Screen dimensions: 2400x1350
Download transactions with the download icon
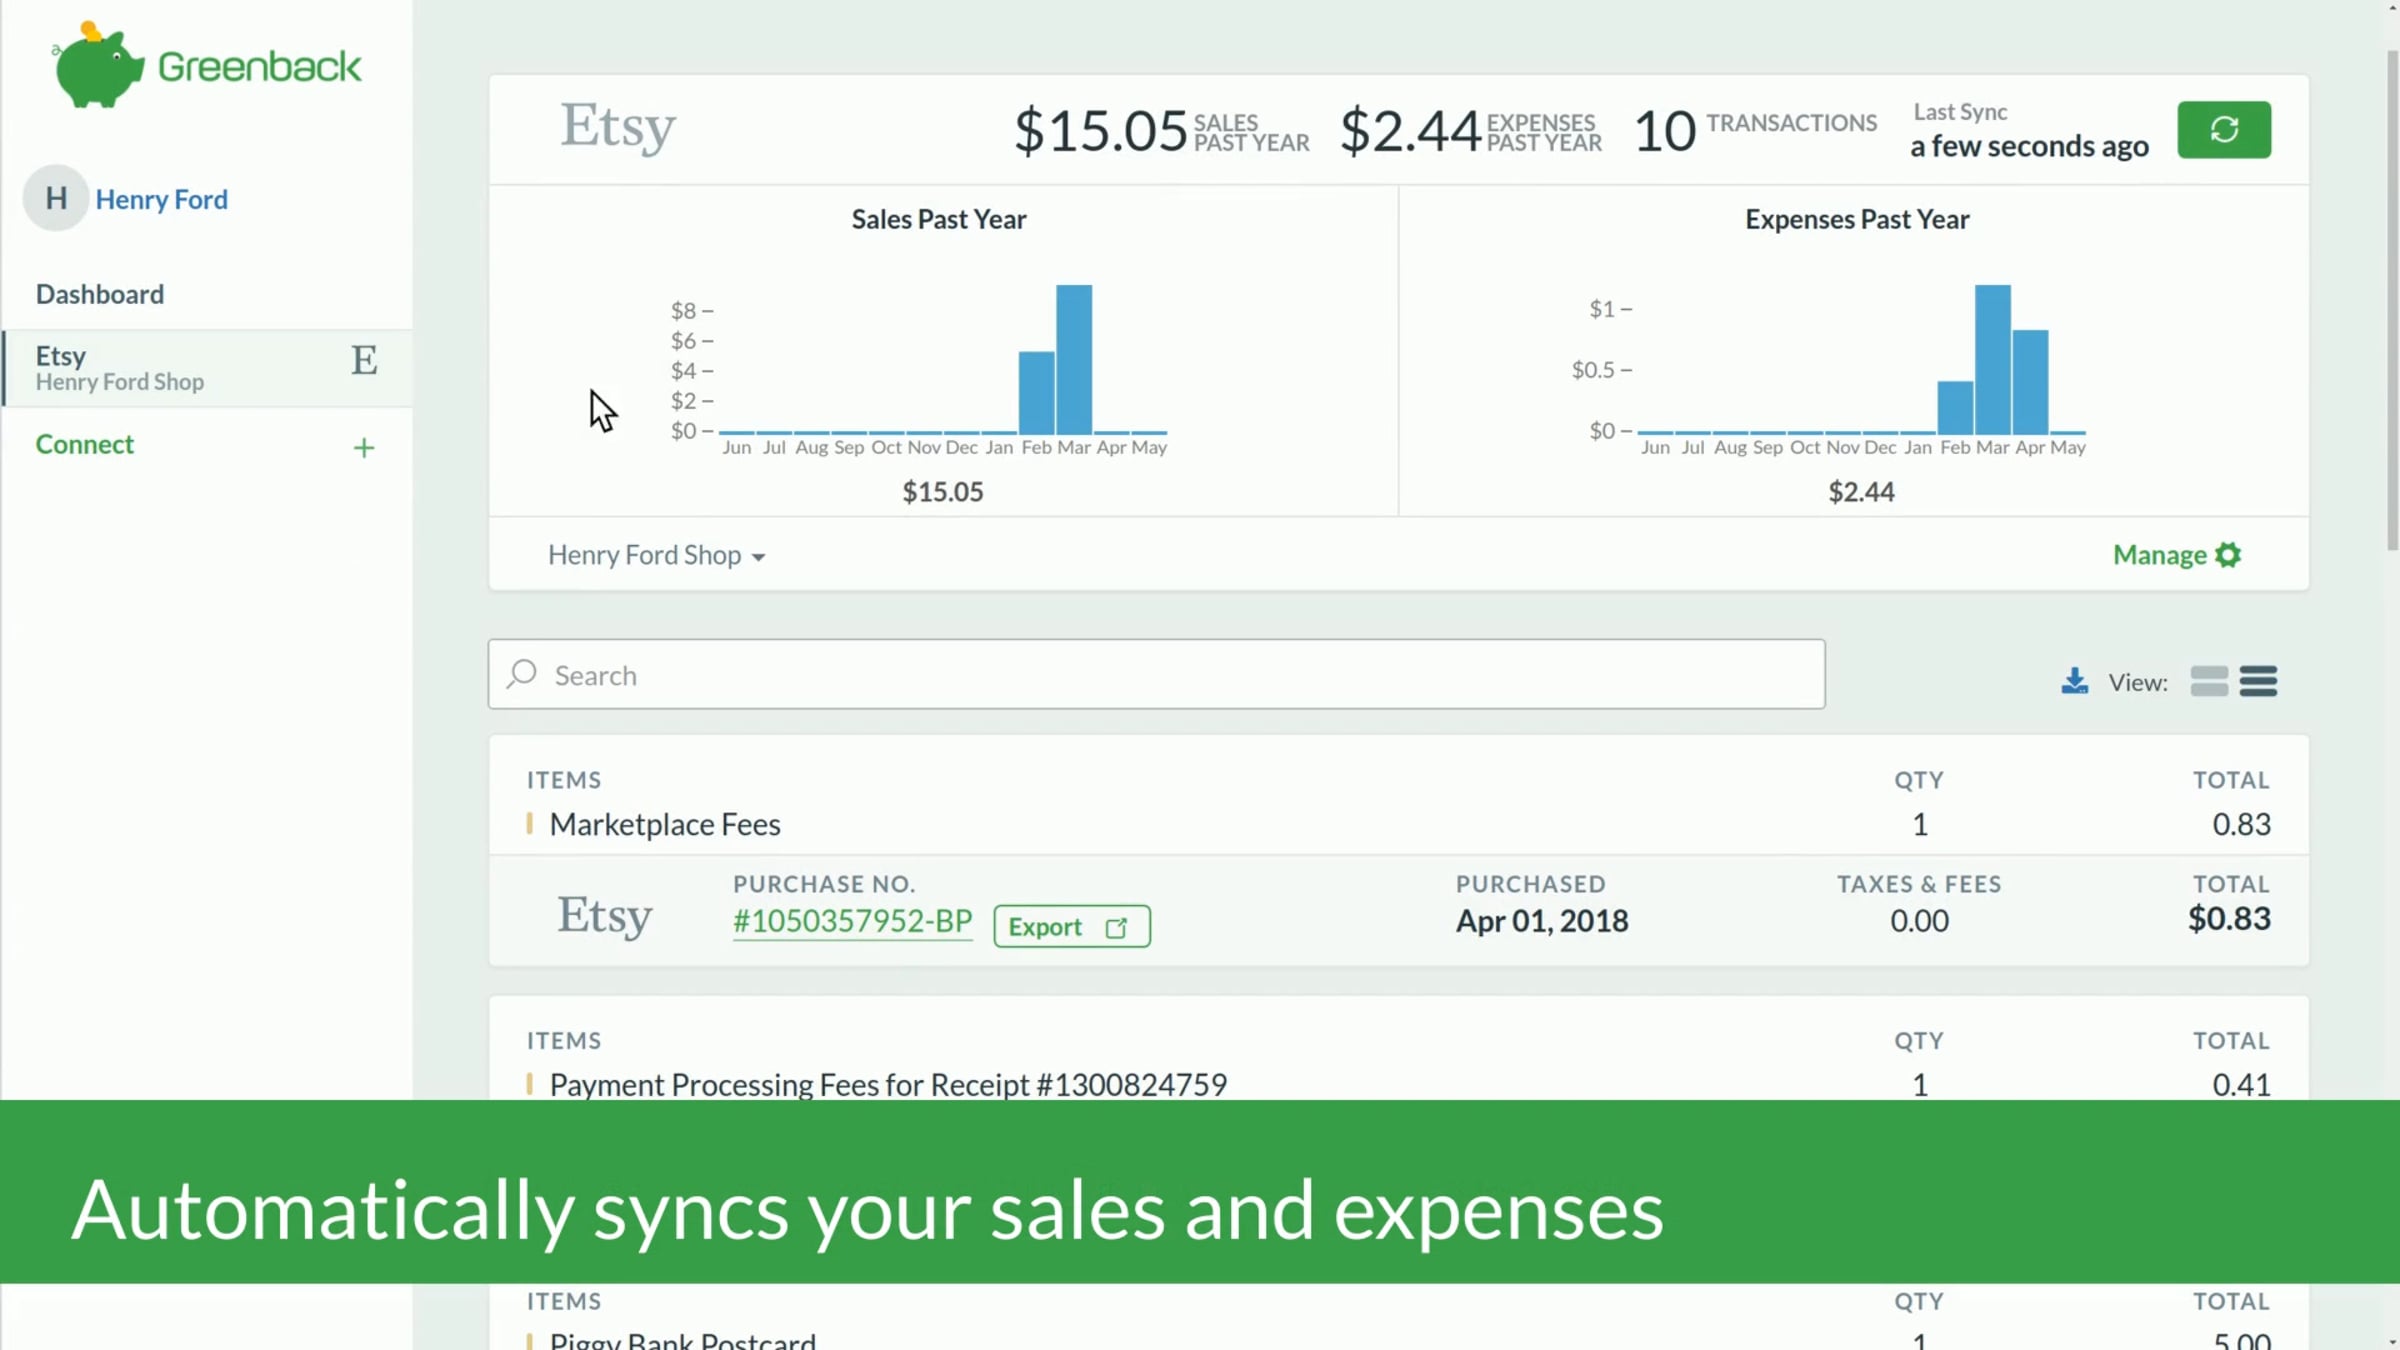point(2074,681)
